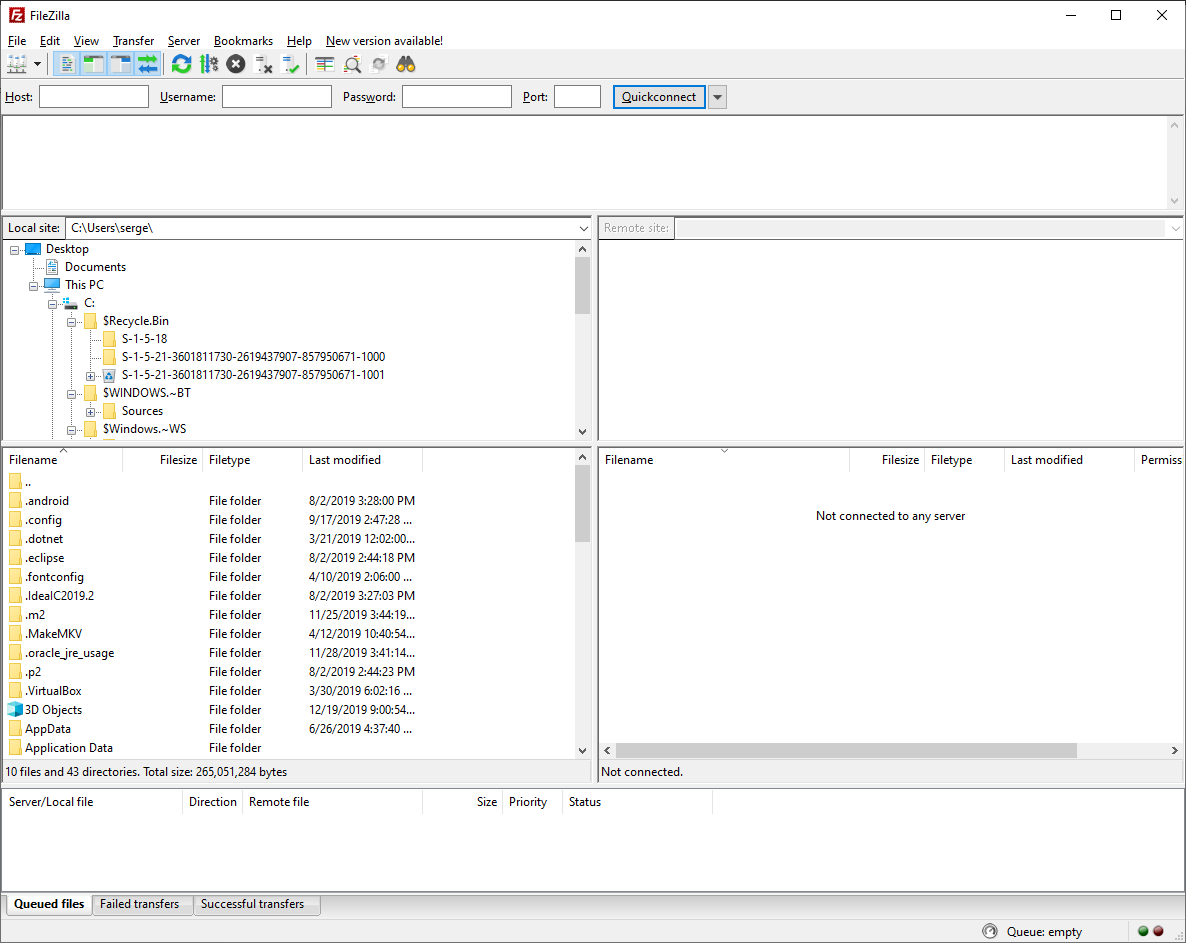Select the .oracle_jre_usage folder row
The width and height of the screenshot is (1186, 943).
tap(290, 653)
